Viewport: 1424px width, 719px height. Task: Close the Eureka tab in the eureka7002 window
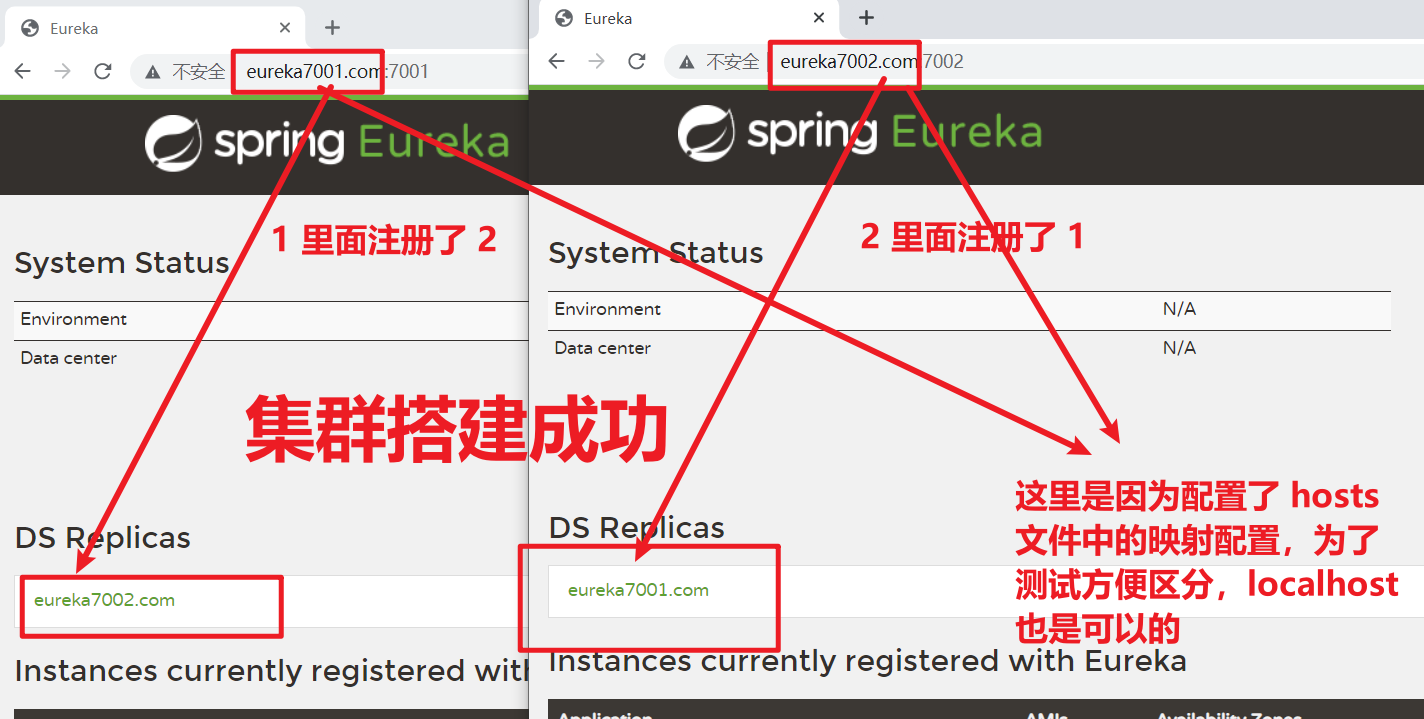pyautogui.click(x=819, y=18)
